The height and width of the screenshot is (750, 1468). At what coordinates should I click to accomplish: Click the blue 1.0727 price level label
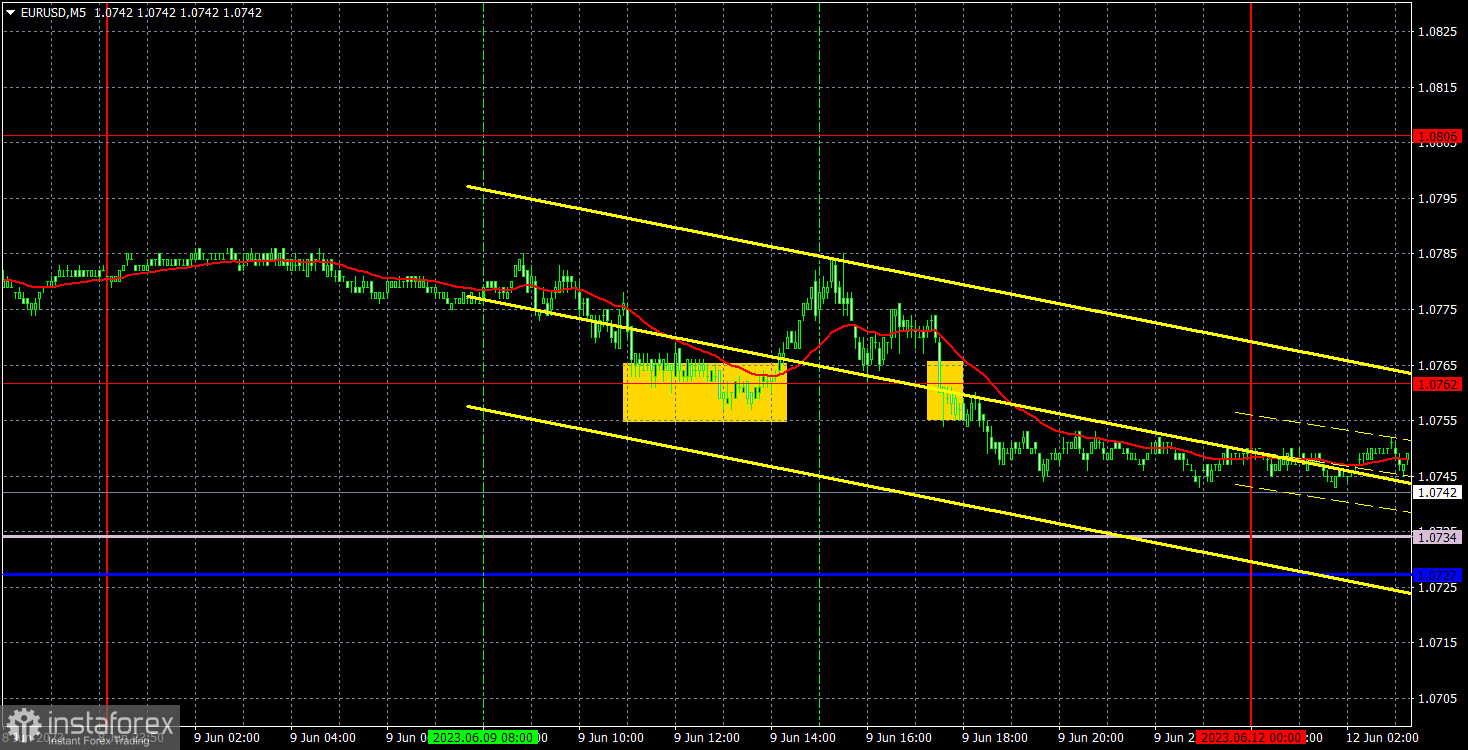pyautogui.click(x=1438, y=575)
